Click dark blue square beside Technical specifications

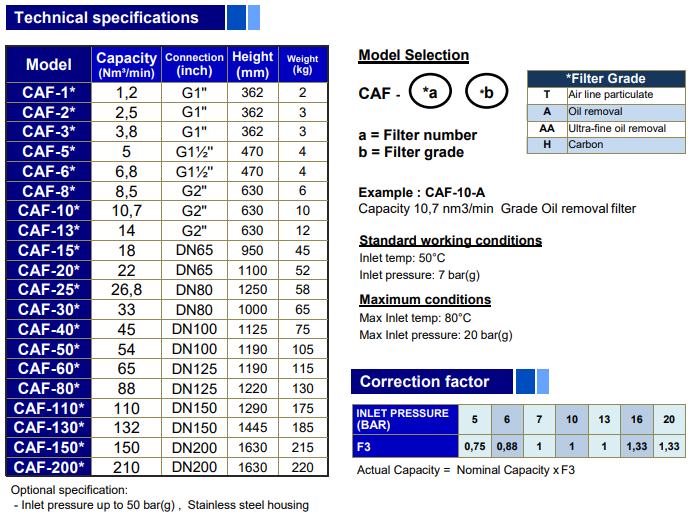235,17
